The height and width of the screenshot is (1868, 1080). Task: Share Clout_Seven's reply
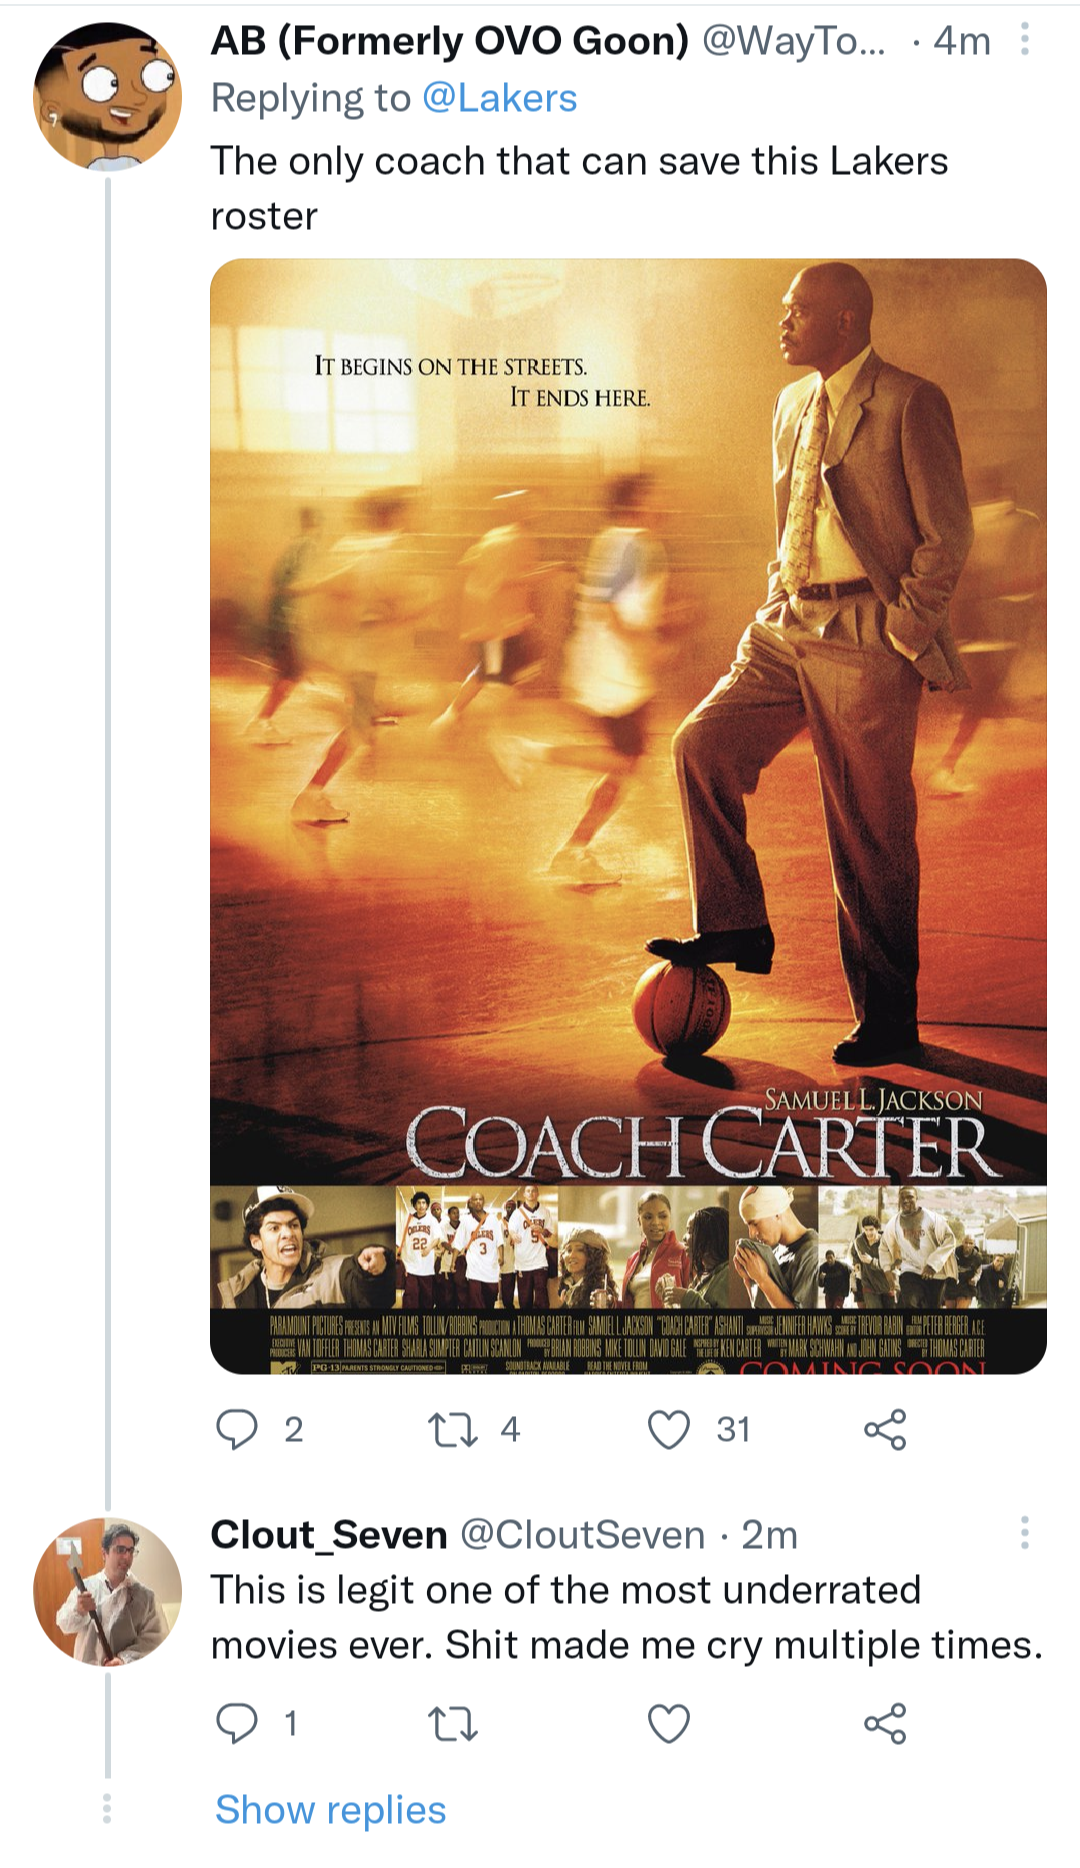885,1723
